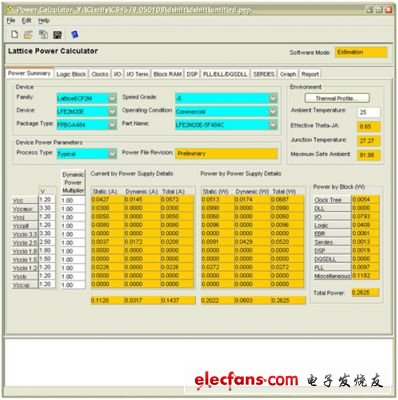Click the New file toolbar icon
The width and height of the screenshot is (398, 400).
pyautogui.click(x=15, y=34)
